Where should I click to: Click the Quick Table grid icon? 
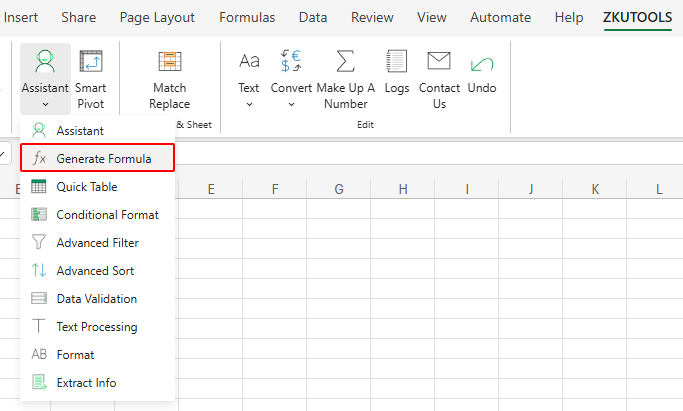[39, 186]
